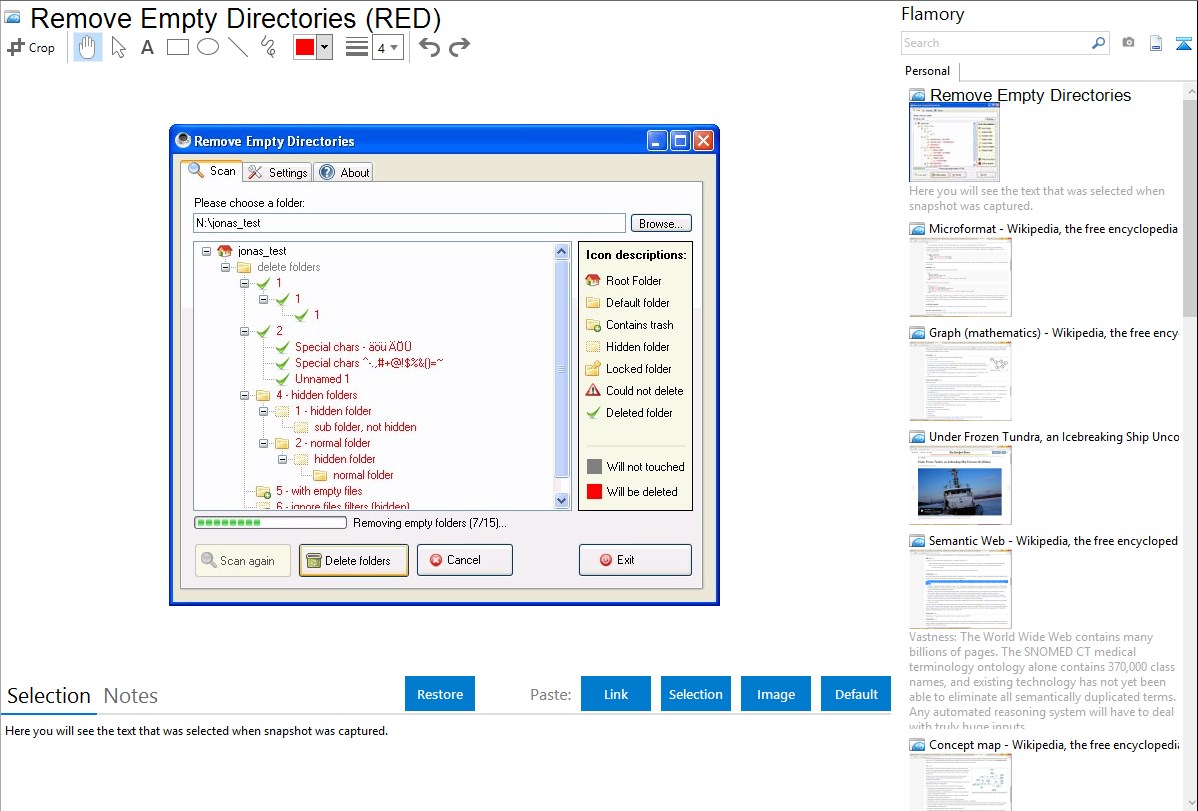1198x811 pixels.
Task: Collapse the delete folders node
Action: (x=225, y=267)
